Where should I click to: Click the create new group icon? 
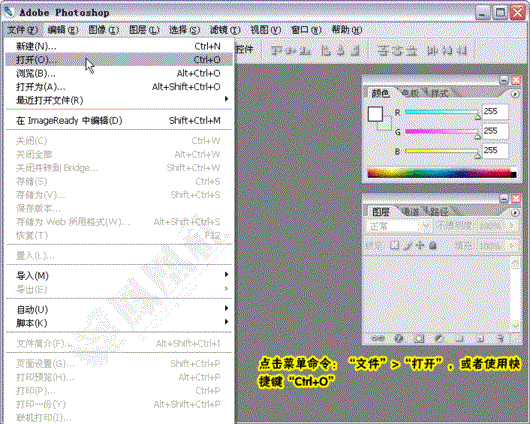[459, 338]
